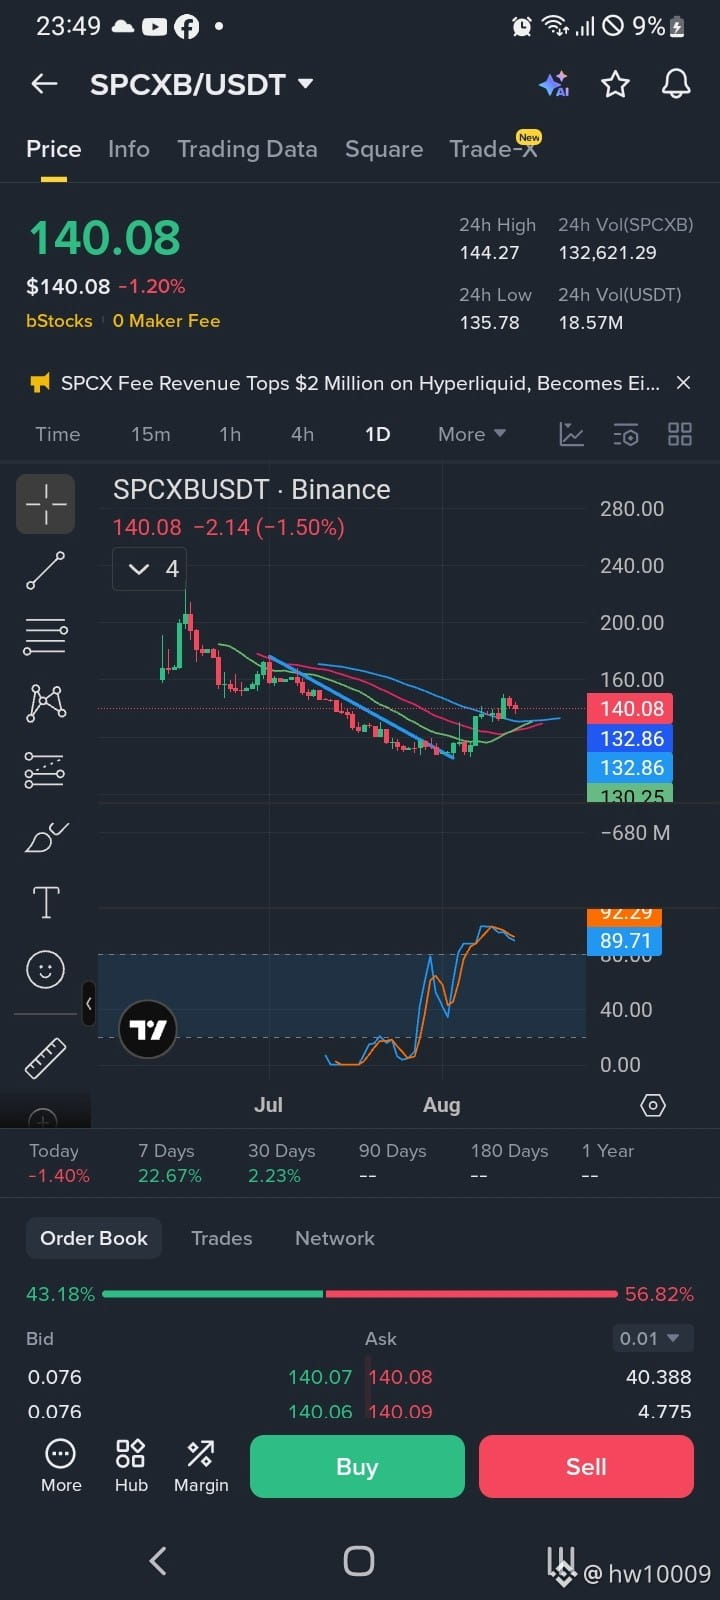Tap the 0 Maker Fee label
Image resolution: width=720 pixels, height=1600 pixels.
[166, 321]
